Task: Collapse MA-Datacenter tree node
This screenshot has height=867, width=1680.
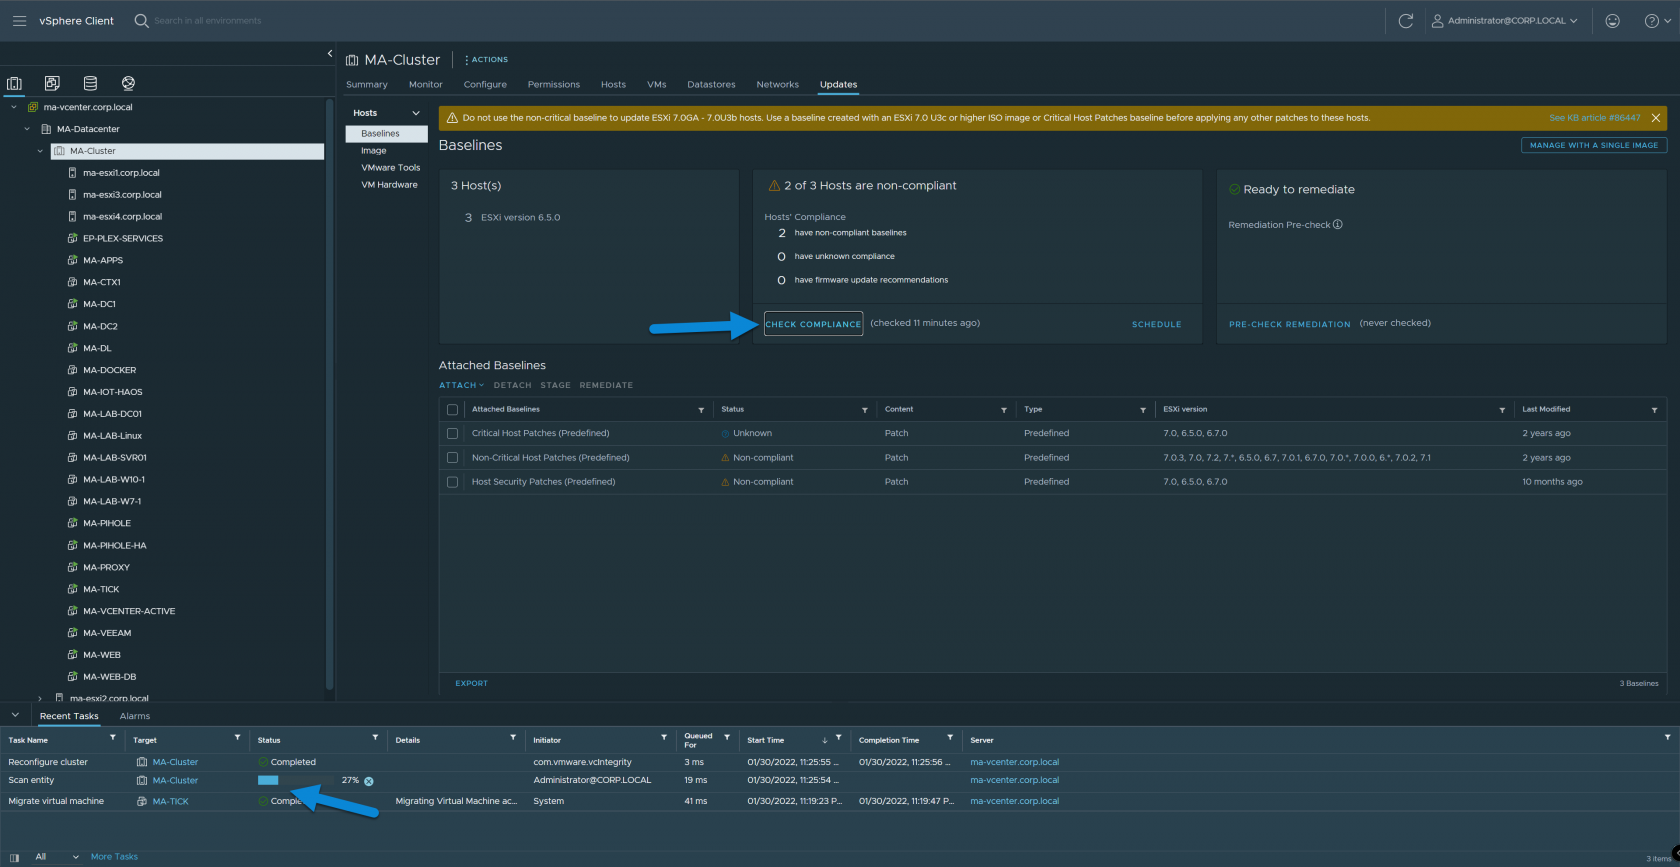Action: click(x=27, y=129)
